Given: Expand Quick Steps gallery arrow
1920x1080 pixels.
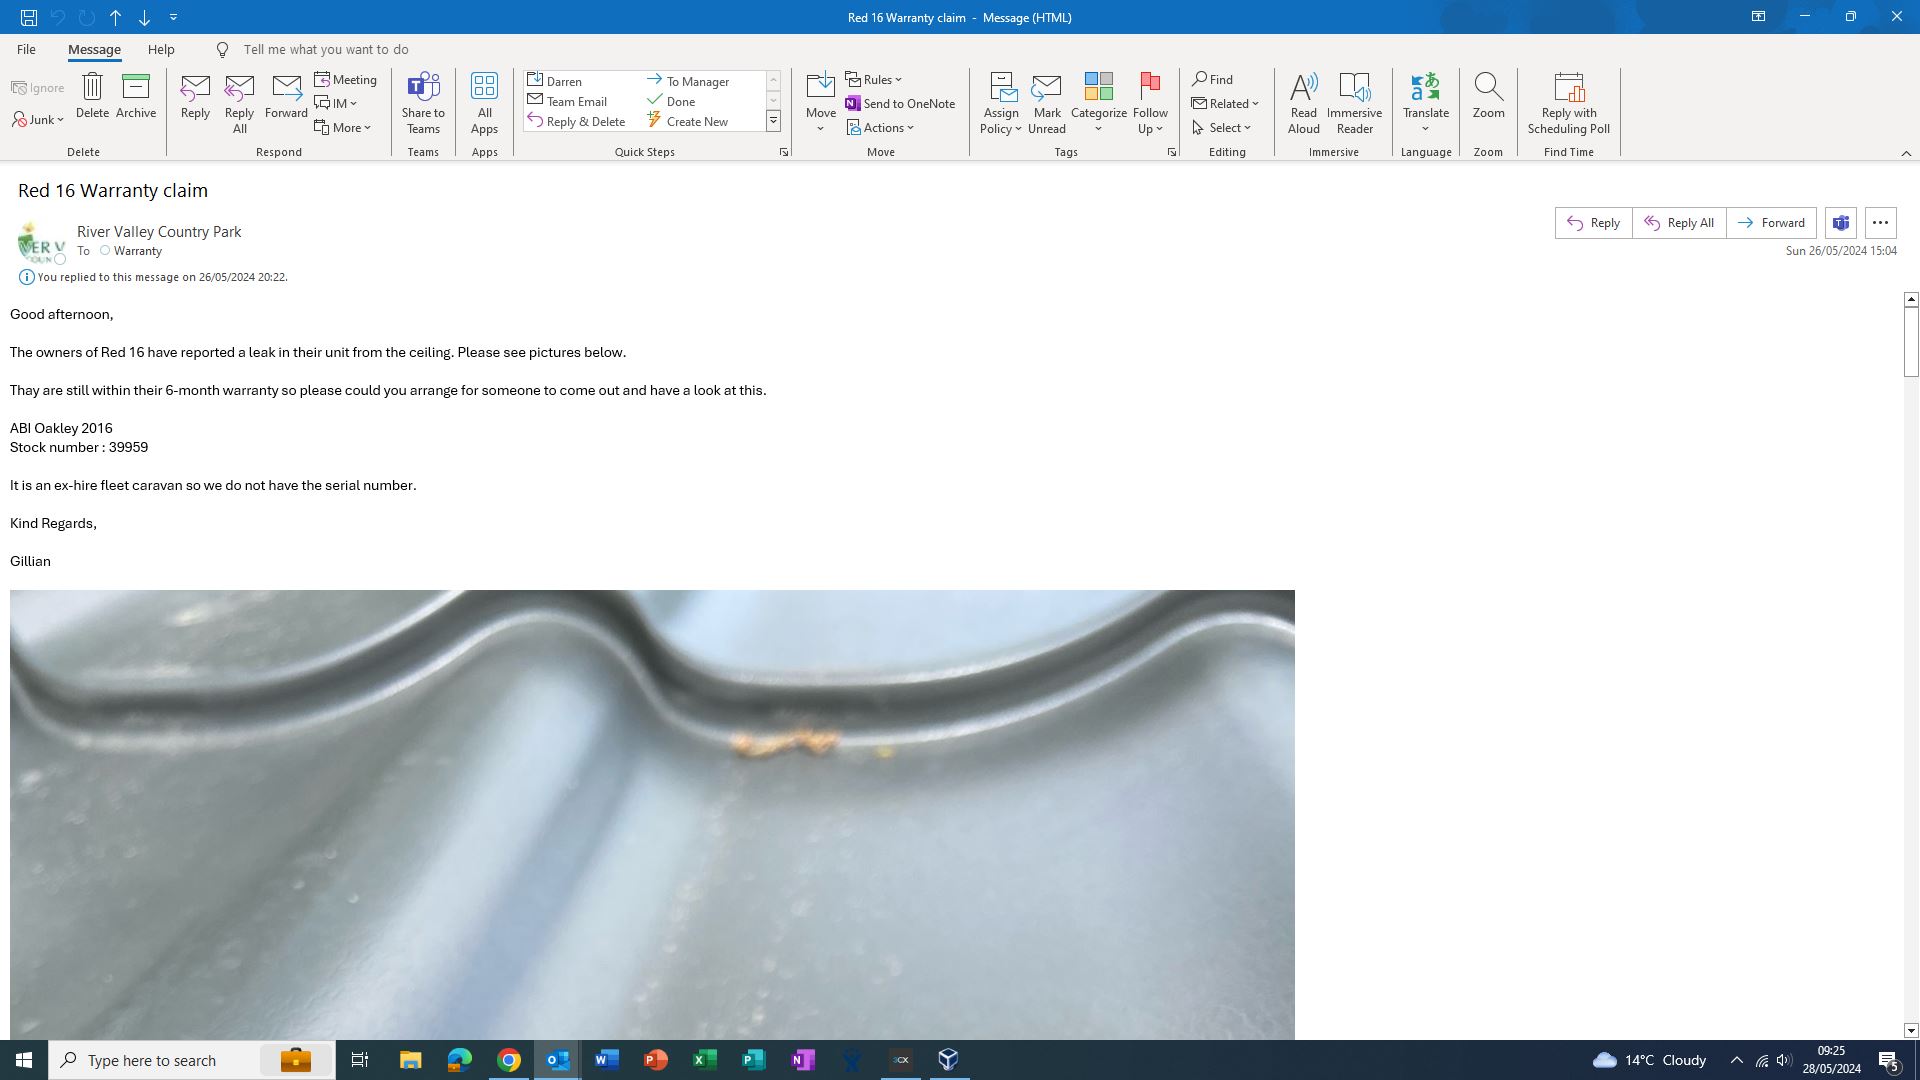Looking at the screenshot, I should click(773, 121).
